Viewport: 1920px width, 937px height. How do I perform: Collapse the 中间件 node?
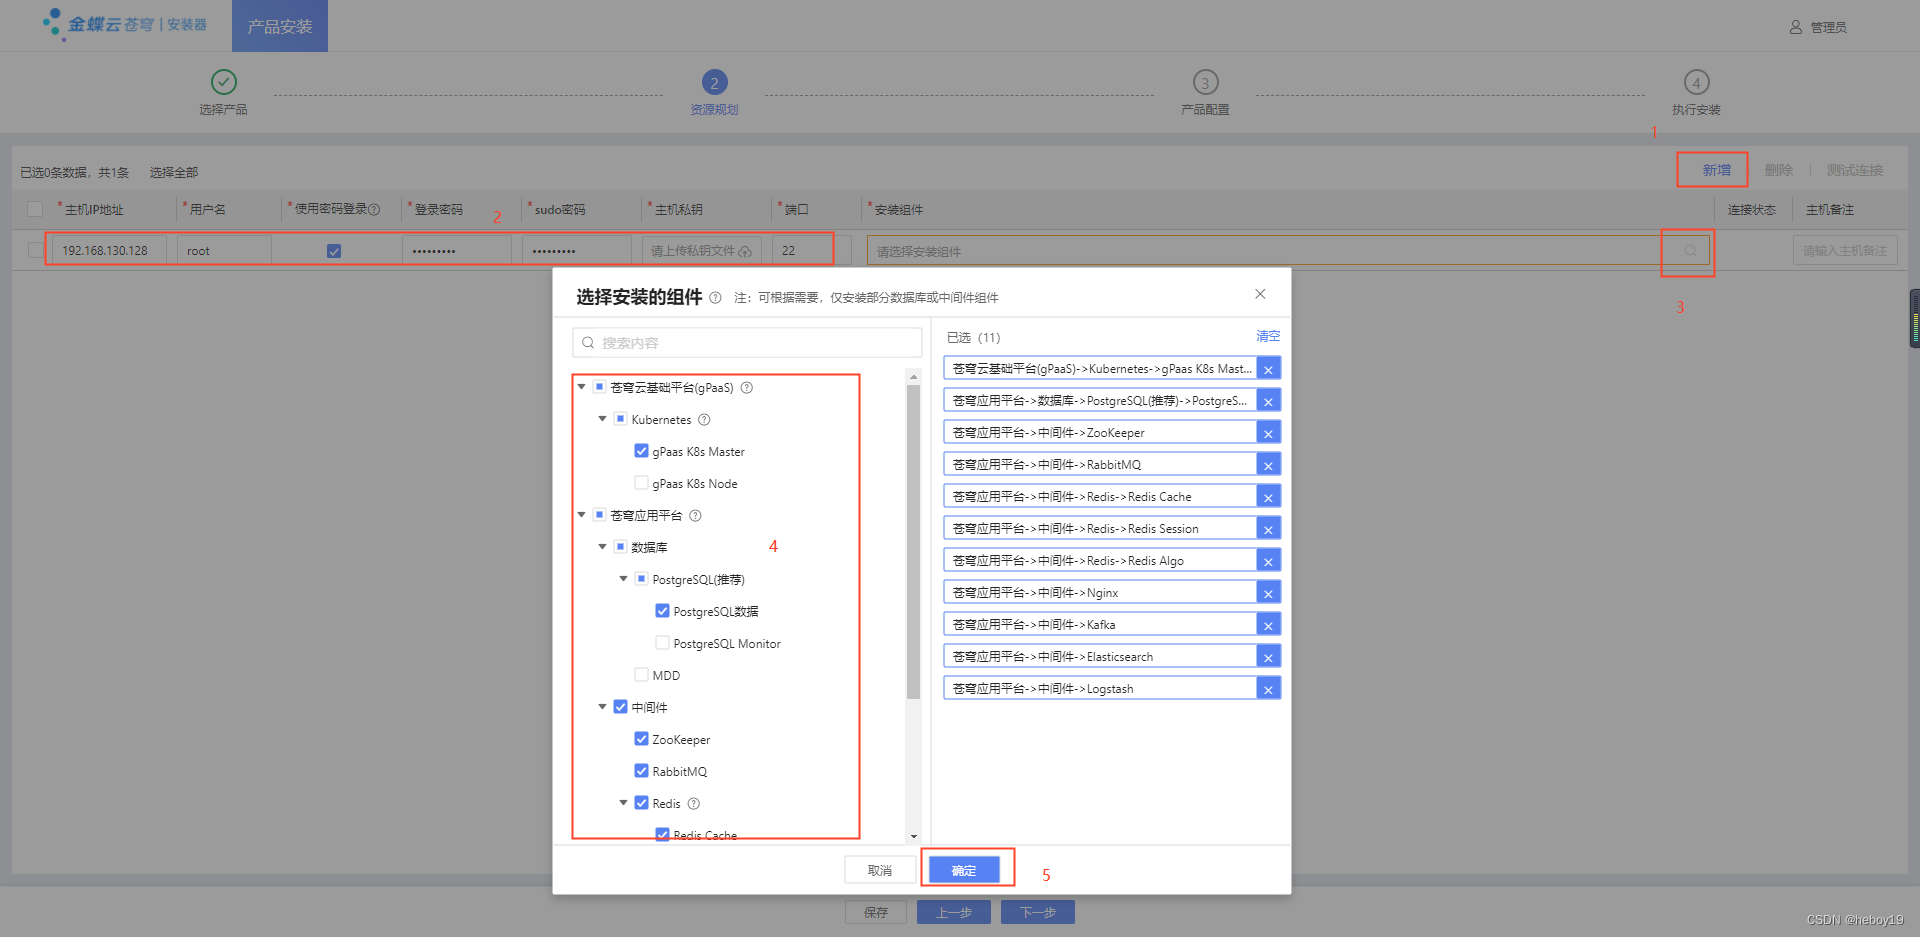[x=602, y=707]
